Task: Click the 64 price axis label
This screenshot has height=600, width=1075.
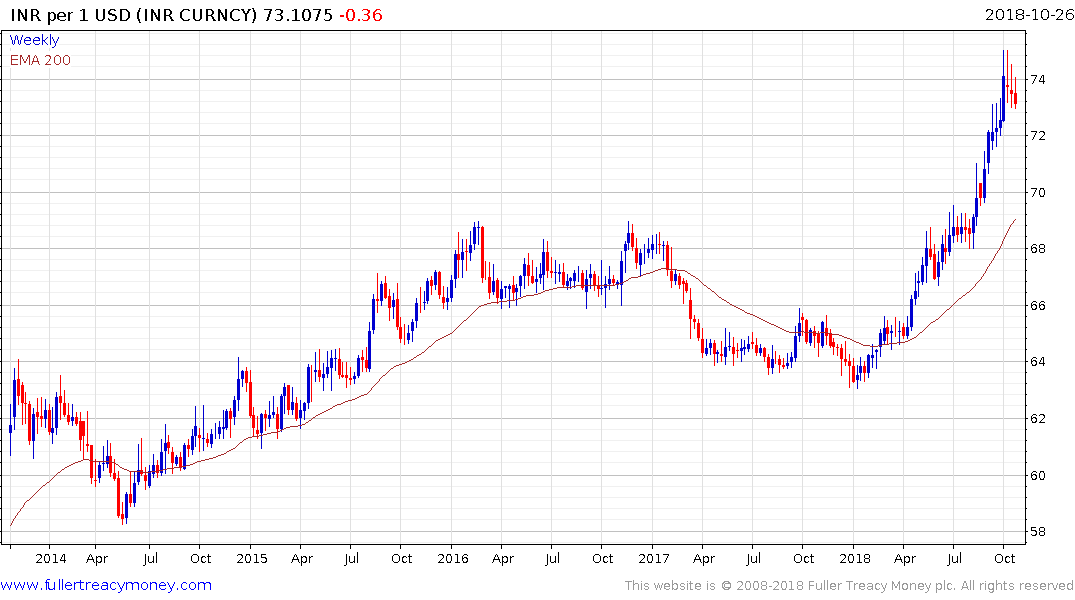Action: pyautogui.click(x=1038, y=362)
